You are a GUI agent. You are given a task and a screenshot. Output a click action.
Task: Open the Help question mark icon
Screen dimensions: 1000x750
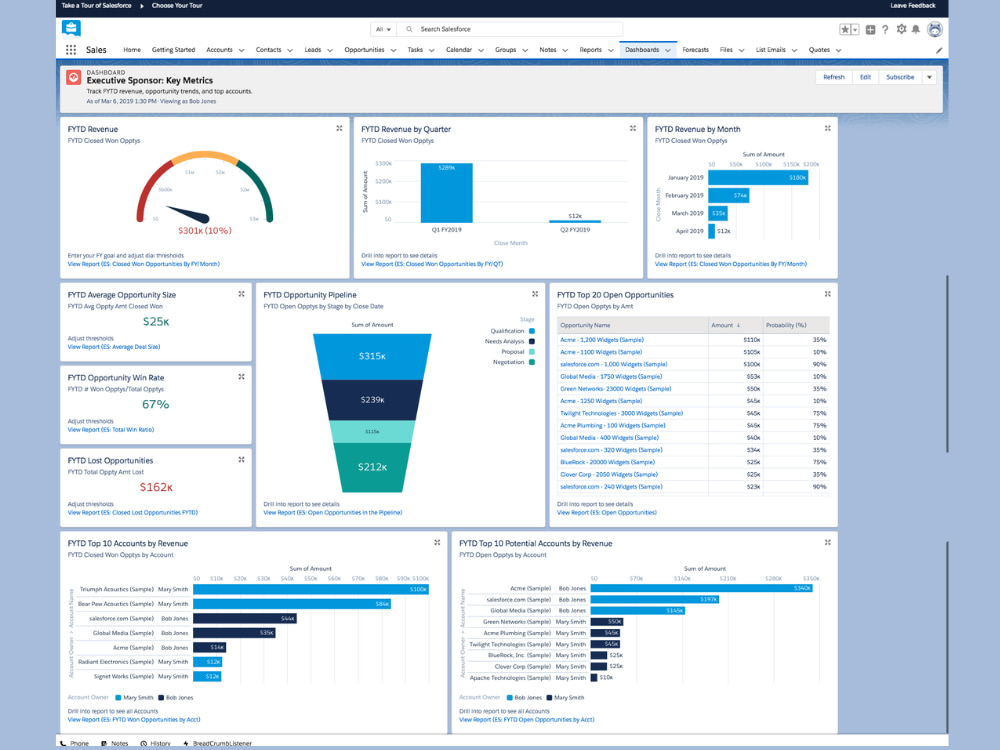(x=885, y=29)
